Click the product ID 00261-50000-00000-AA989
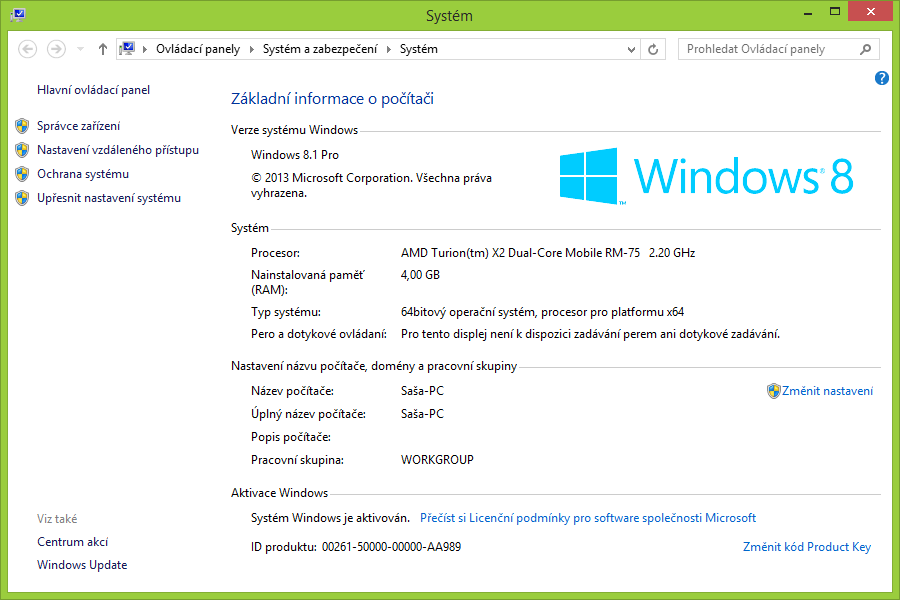 tap(391, 547)
